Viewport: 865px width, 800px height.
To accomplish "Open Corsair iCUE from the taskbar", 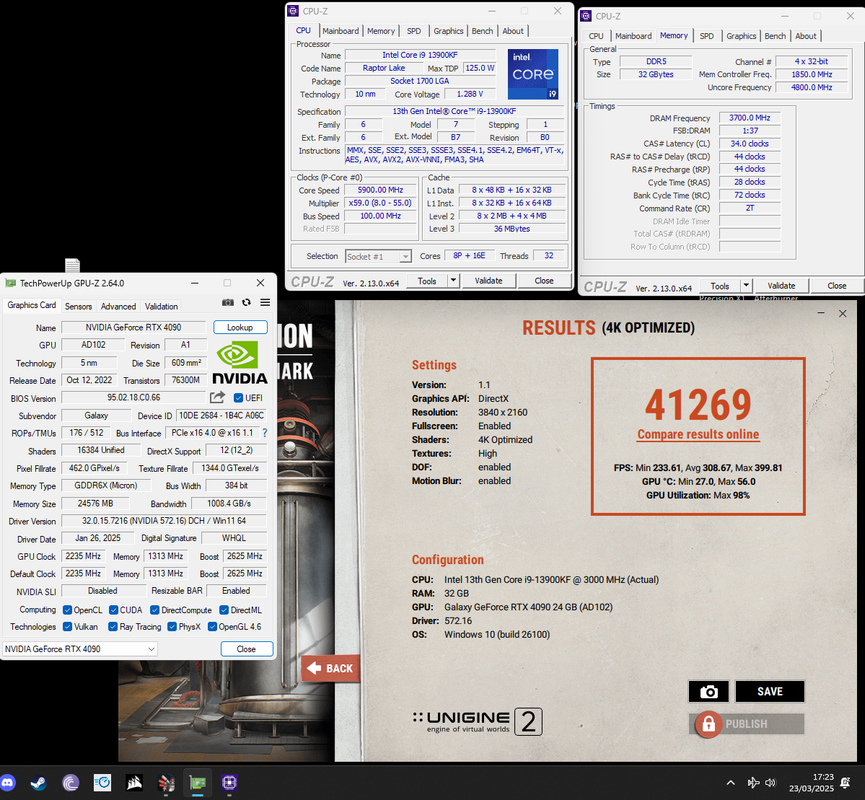I will pyautogui.click(x=134, y=782).
